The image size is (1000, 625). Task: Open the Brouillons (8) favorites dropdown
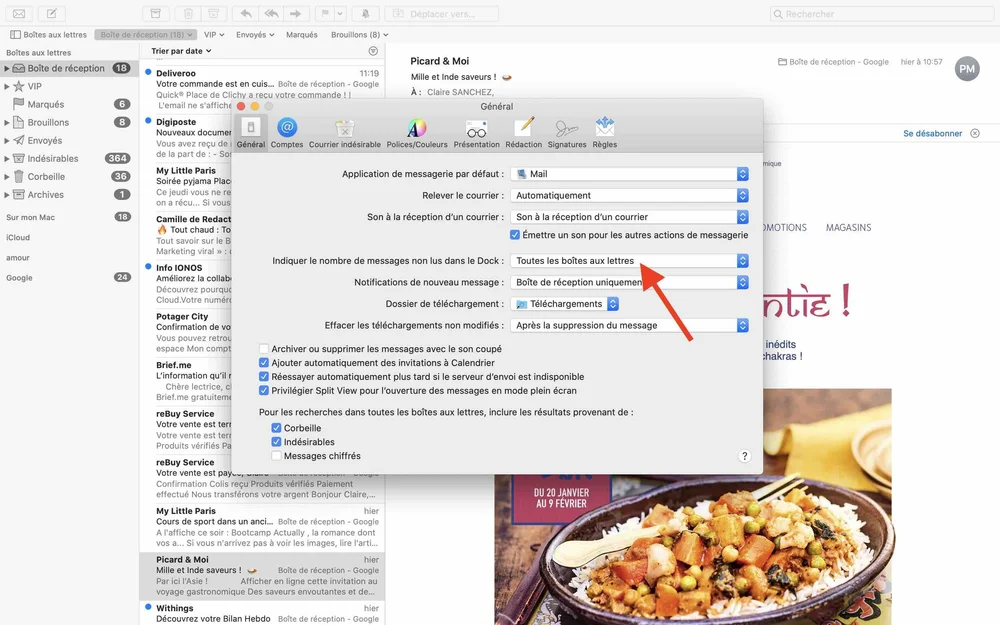pyautogui.click(x=360, y=34)
